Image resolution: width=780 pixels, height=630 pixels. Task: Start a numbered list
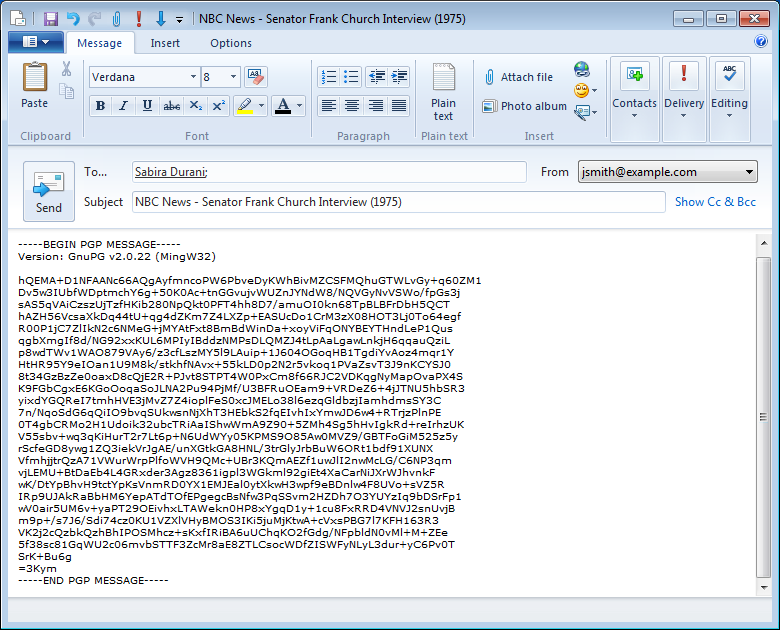point(328,77)
